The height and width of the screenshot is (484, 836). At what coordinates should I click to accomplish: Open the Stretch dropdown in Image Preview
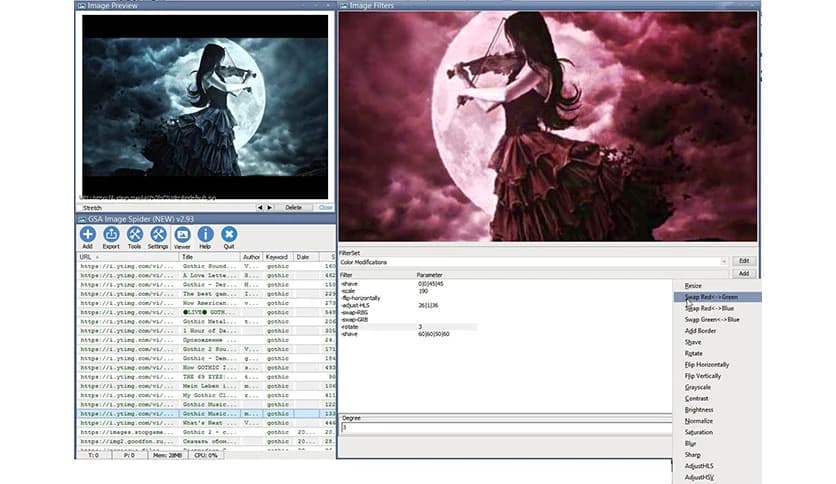click(x=166, y=207)
